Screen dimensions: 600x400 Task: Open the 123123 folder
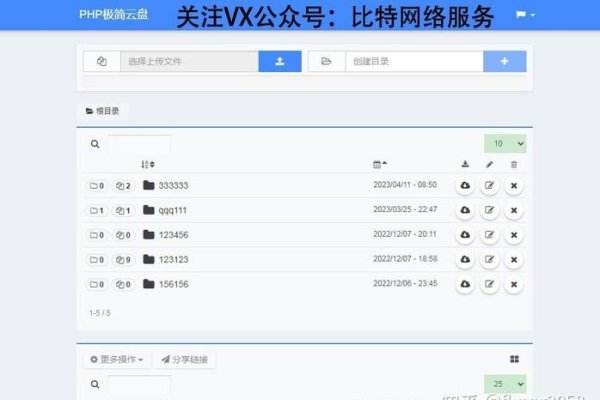click(165, 260)
